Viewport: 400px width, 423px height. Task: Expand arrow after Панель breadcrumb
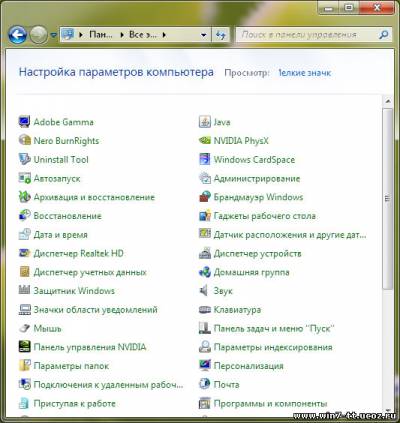[x=122, y=35]
